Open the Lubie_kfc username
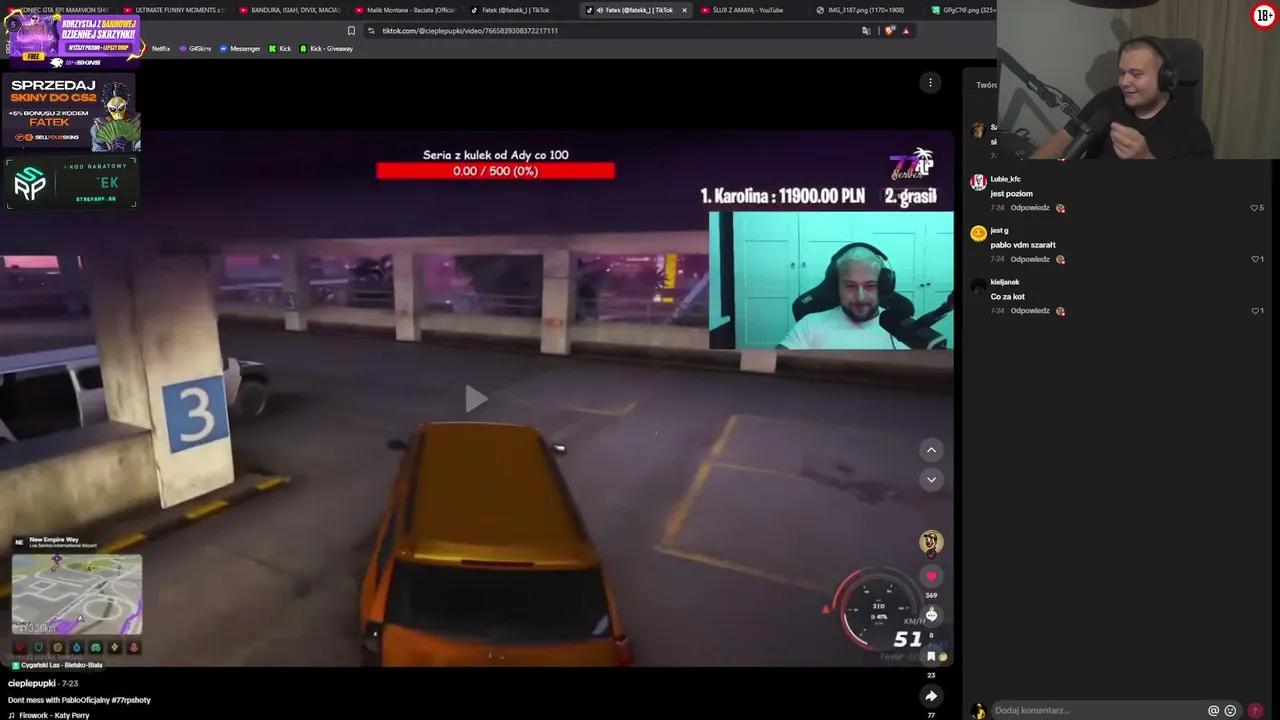Viewport: 1280px width, 720px height. click(1005, 179)
